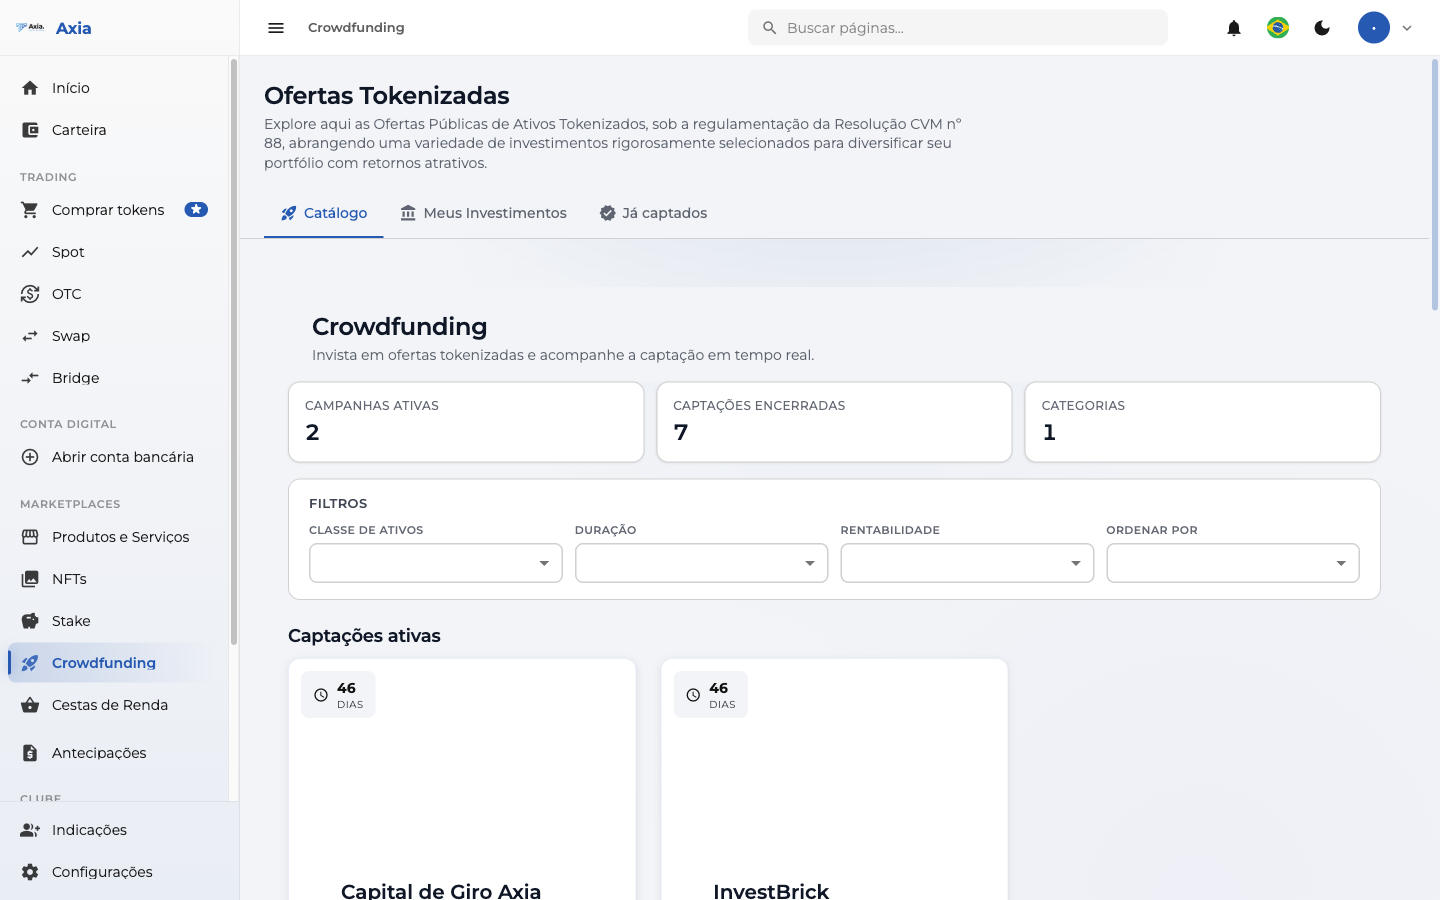Go to Antecipações page
1440x900 pixels.
[112, 753]
